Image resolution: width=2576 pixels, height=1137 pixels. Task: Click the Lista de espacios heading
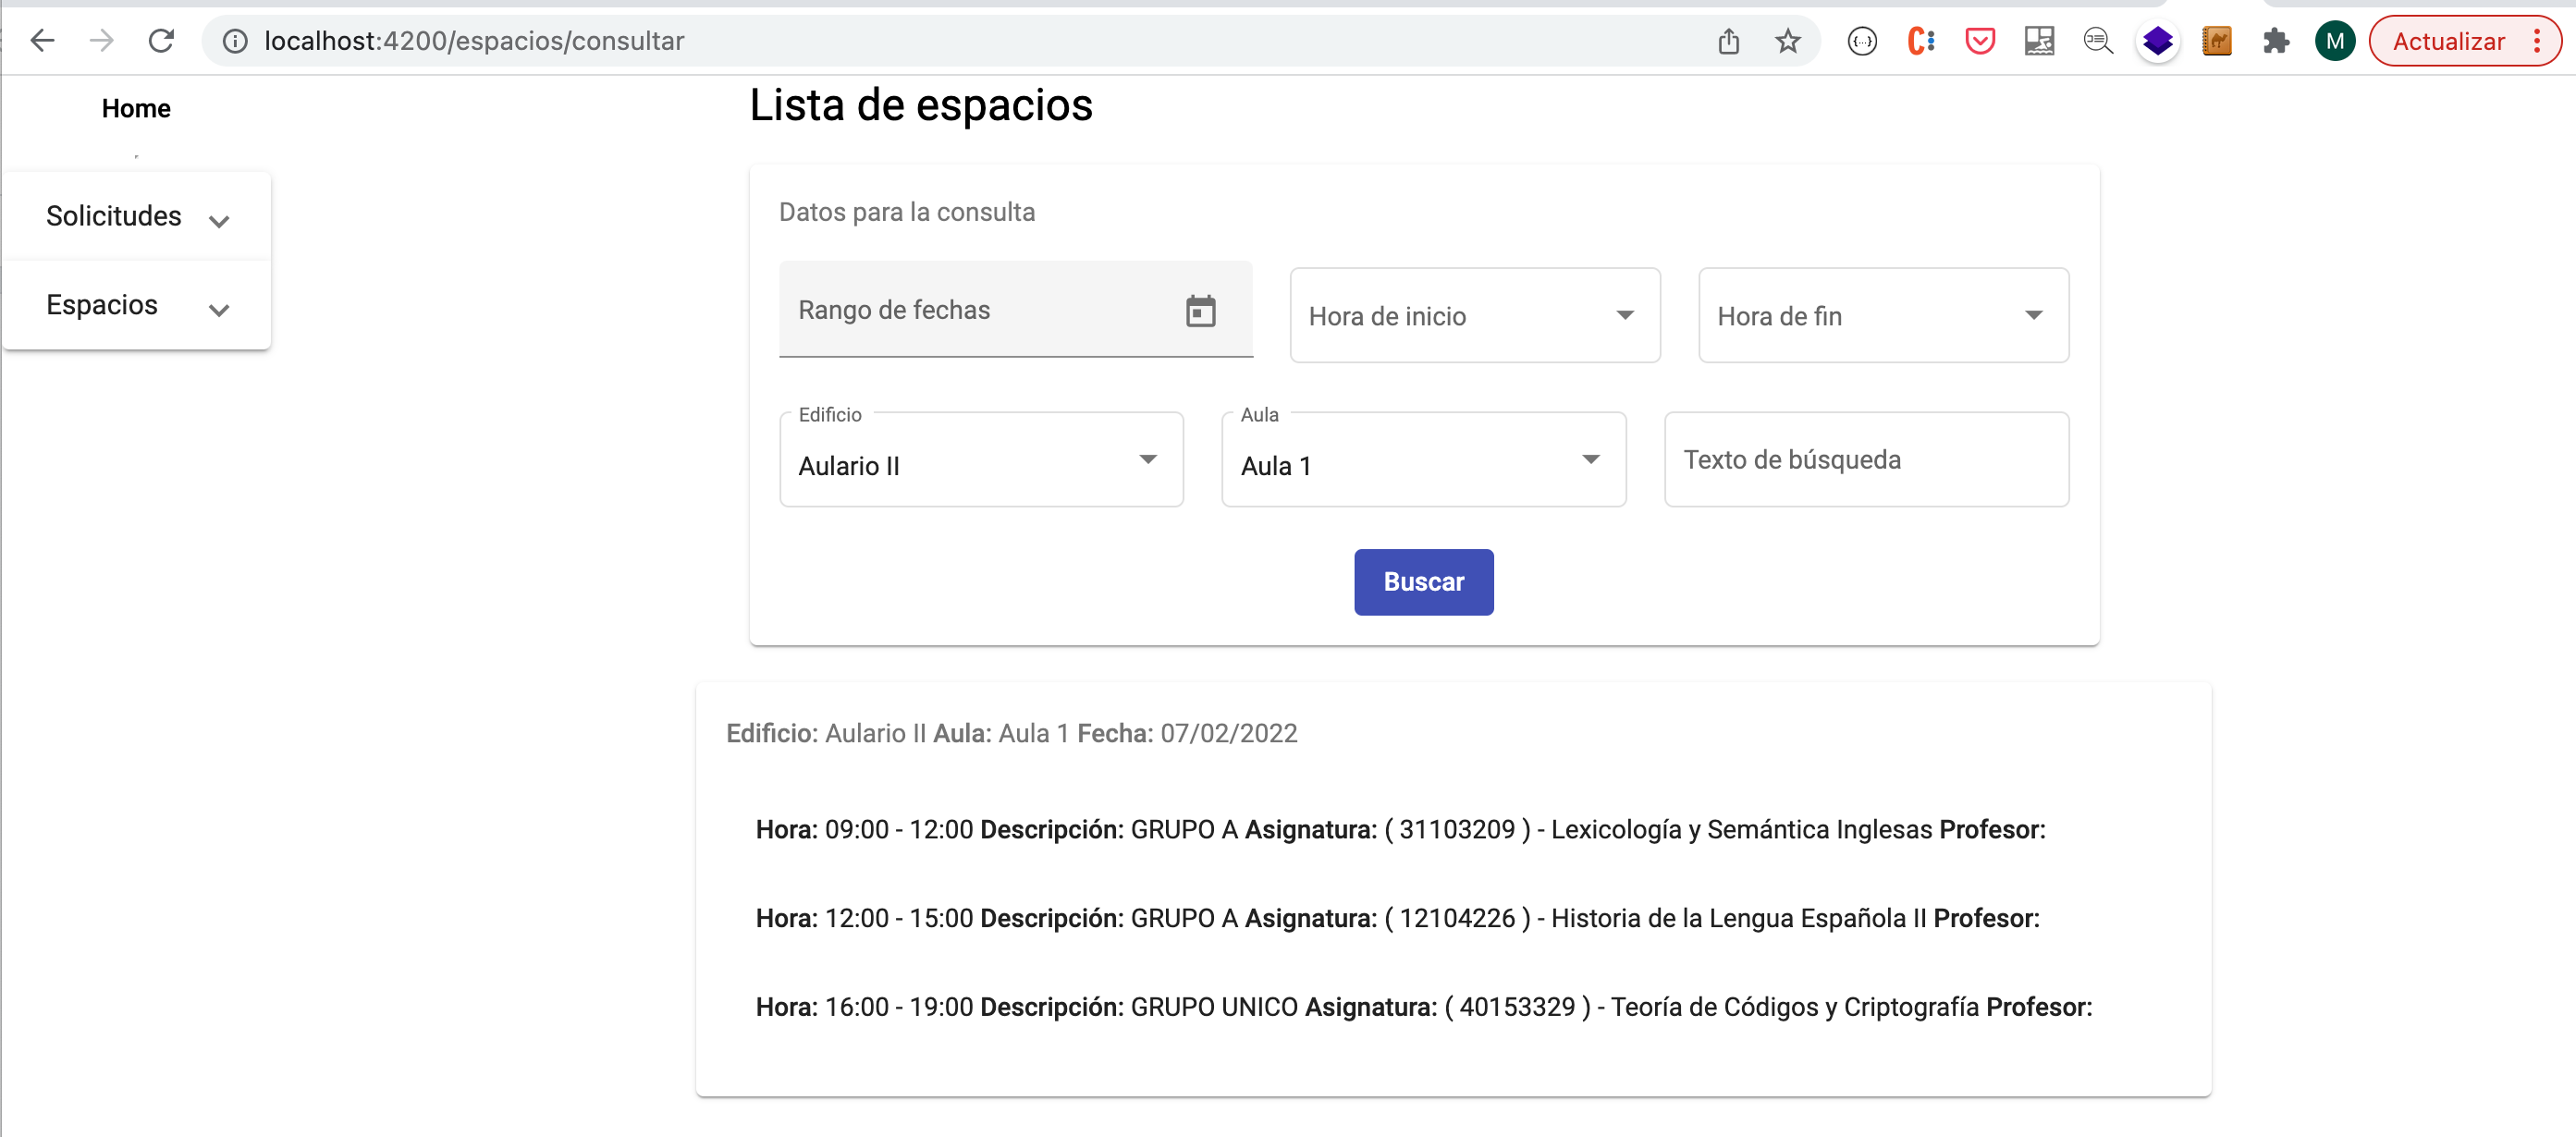pyautogui.click(x=921, y=105)
